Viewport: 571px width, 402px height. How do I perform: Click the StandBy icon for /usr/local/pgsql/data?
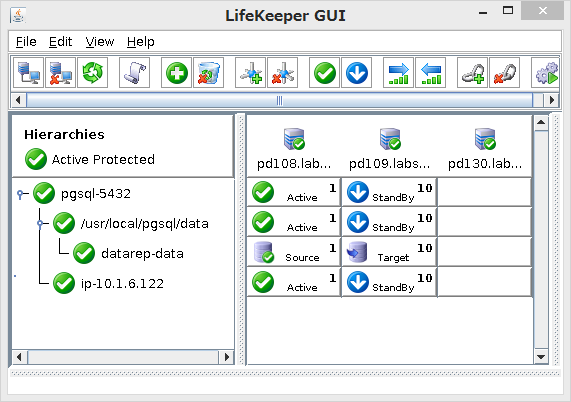358,222
